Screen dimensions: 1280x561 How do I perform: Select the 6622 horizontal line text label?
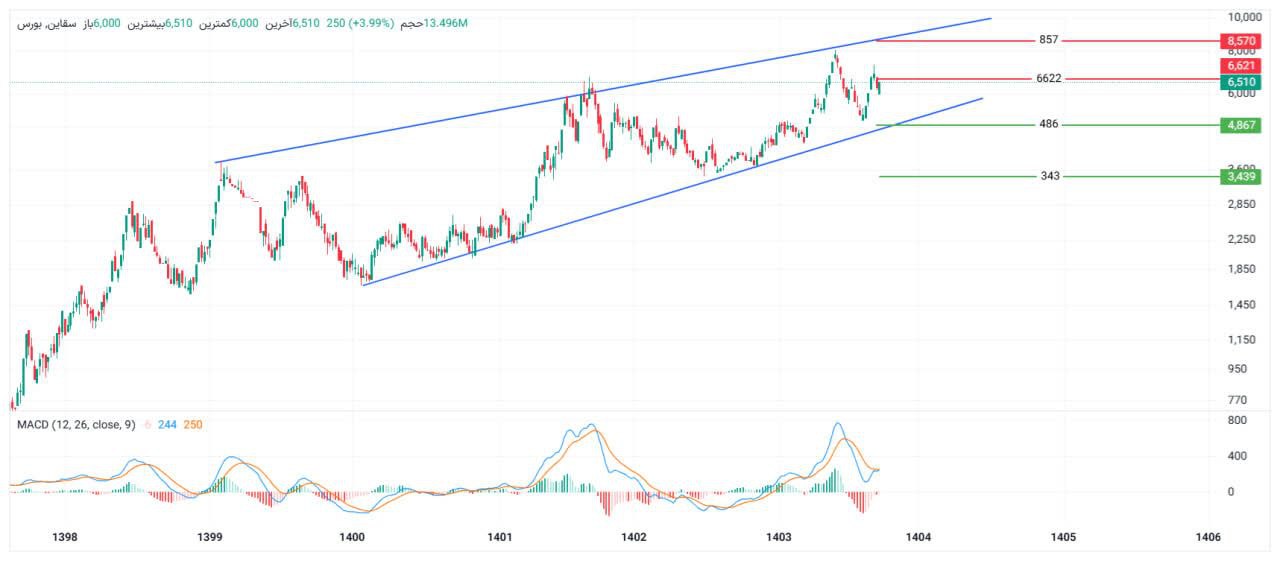(1048, 78)
